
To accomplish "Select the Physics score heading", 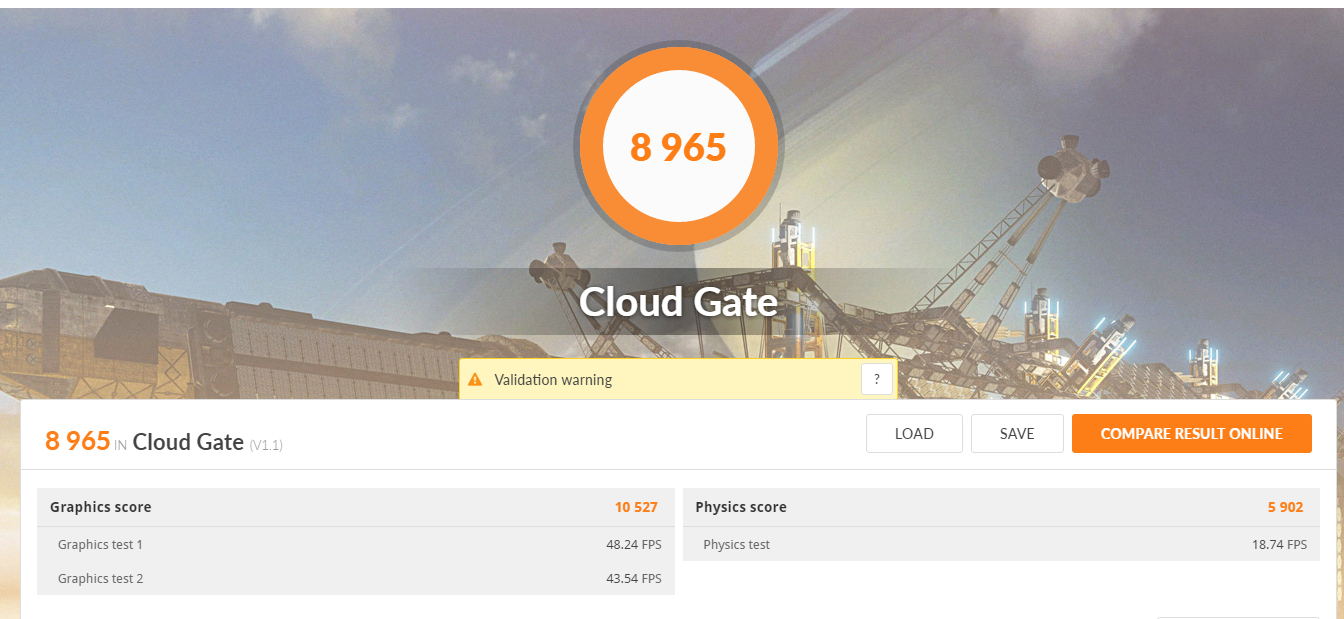I will pyautogui.click(x=741, y=507).
